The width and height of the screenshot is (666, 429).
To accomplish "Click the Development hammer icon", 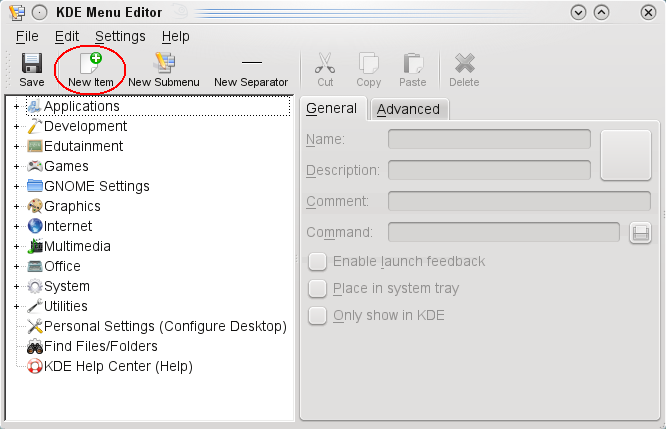I will click(x=34, y=126).
